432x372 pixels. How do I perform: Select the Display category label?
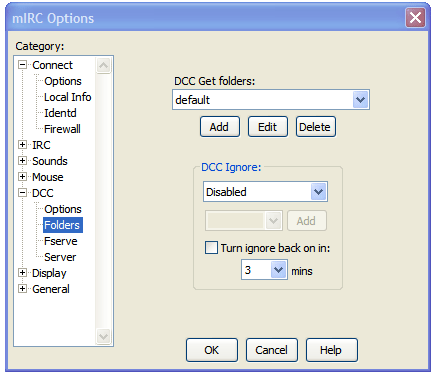coord(49,273)
